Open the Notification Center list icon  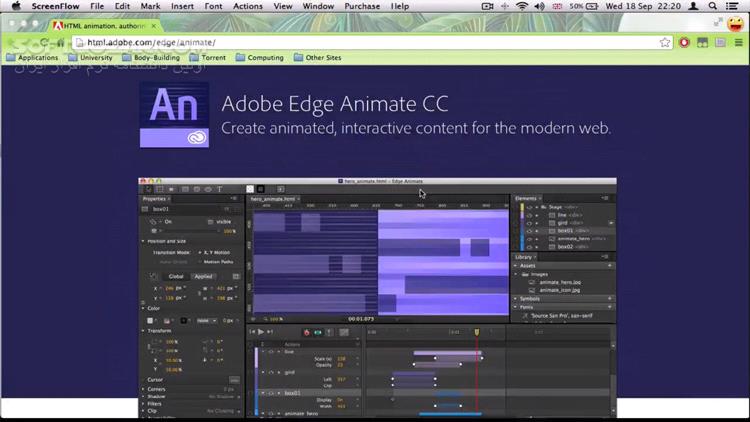[x=732, y=6]
